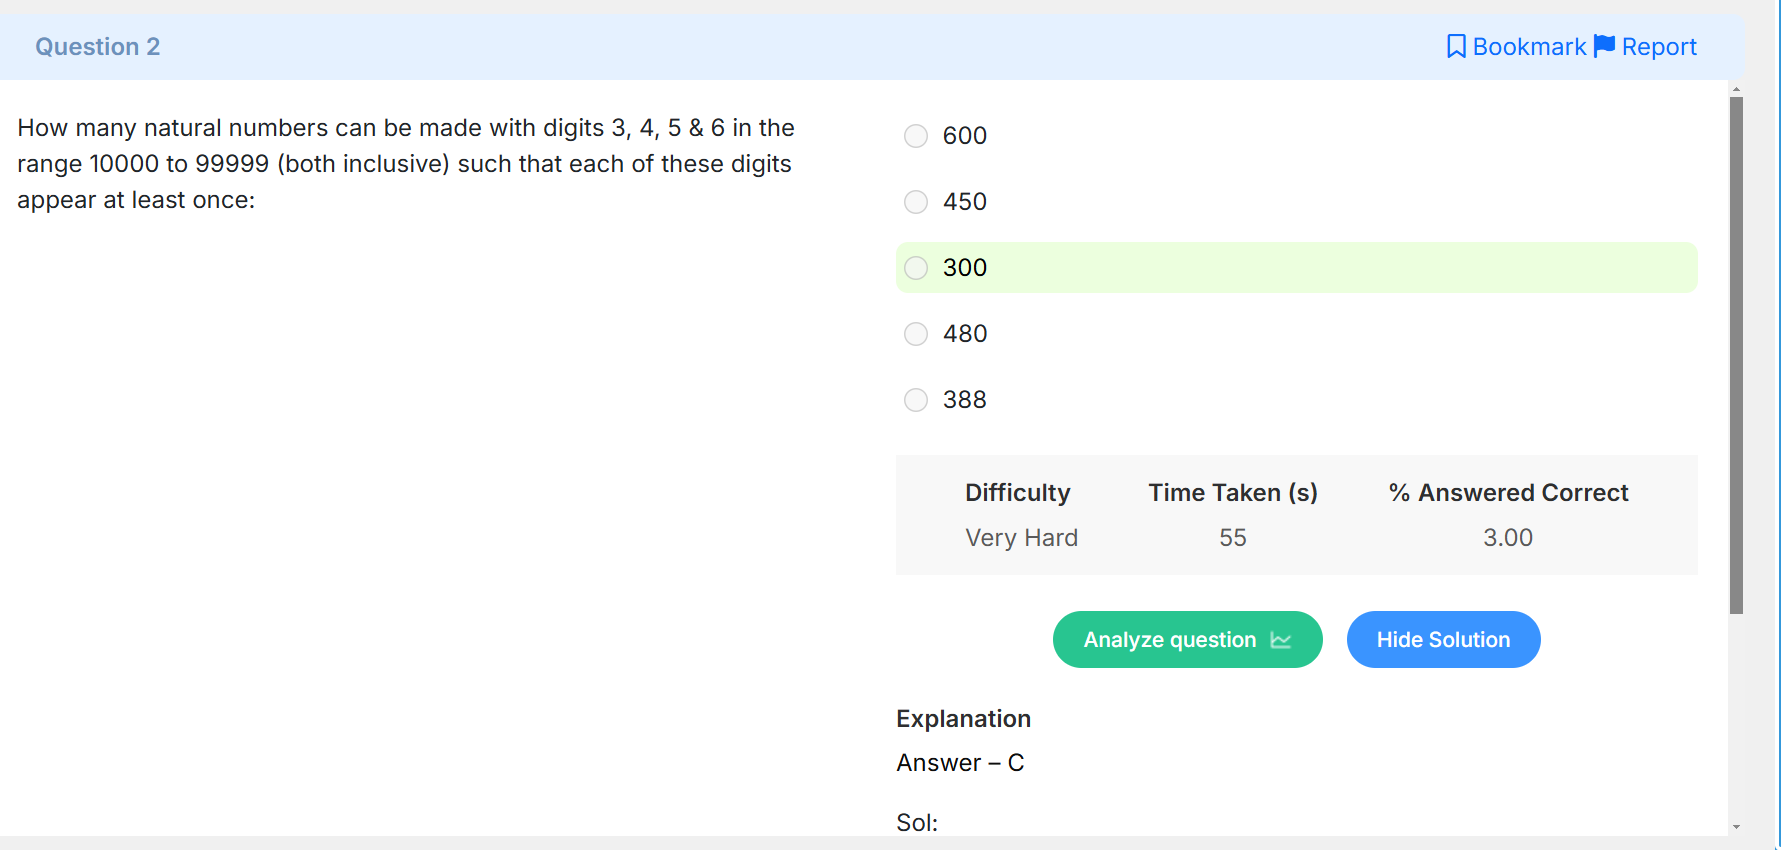Viewport: 1781px width, 850px height.
Task: Select the 600 answer option
Action: point(916,136)
